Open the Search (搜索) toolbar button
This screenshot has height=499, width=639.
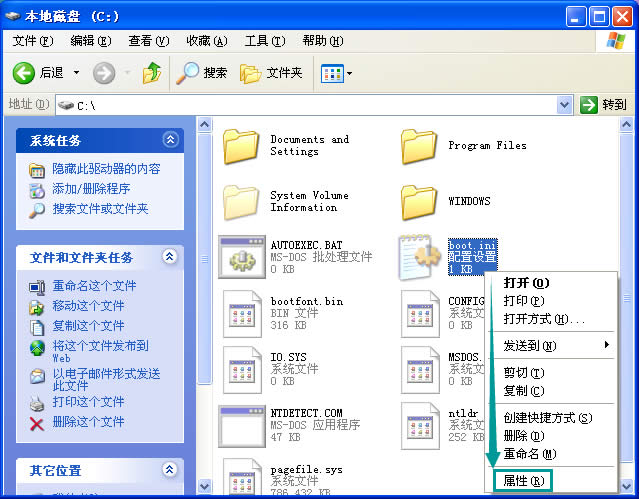pos(202,73)
